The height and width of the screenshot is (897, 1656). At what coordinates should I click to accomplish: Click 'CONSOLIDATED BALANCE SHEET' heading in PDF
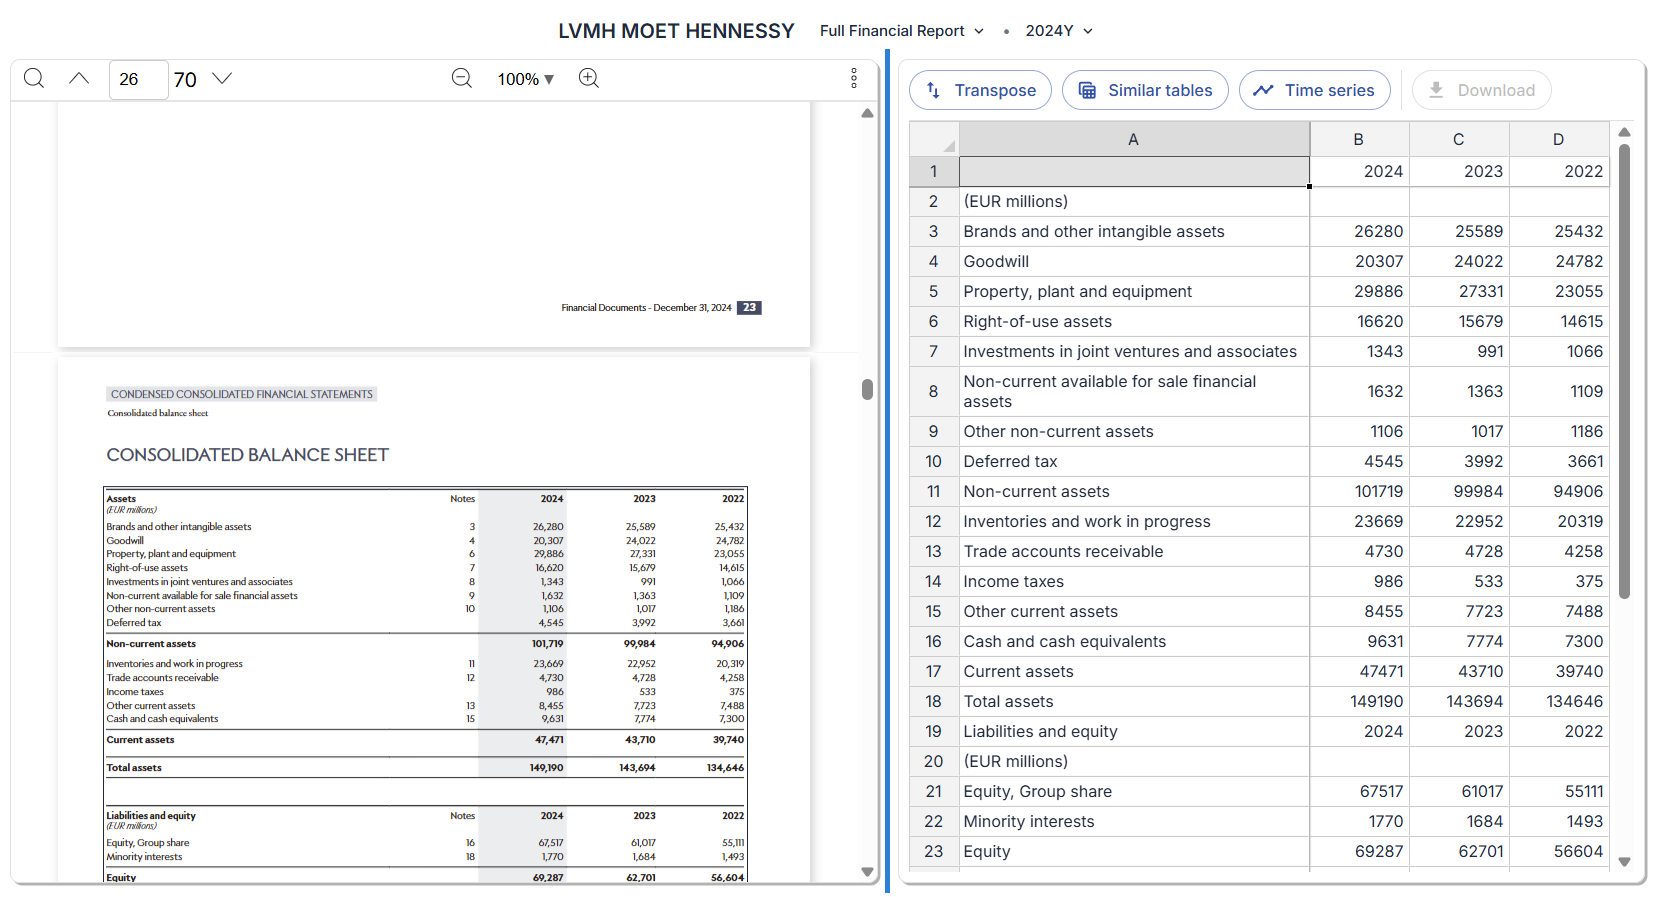[247, 455]
